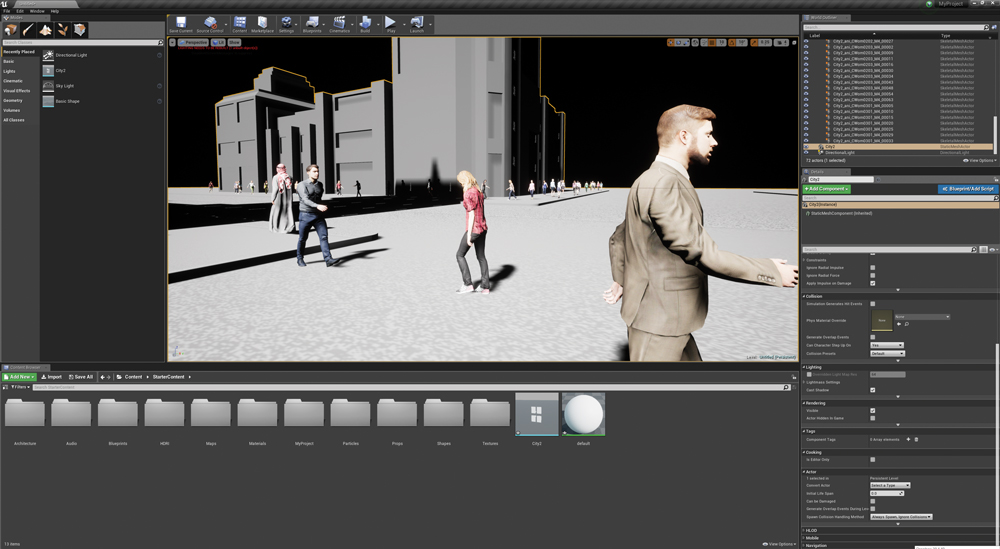Image resolution: width=1000 pixels, height=549 pixels.
Task: Open the Marketplace icon in toolbar
Action: coord(262,24)
